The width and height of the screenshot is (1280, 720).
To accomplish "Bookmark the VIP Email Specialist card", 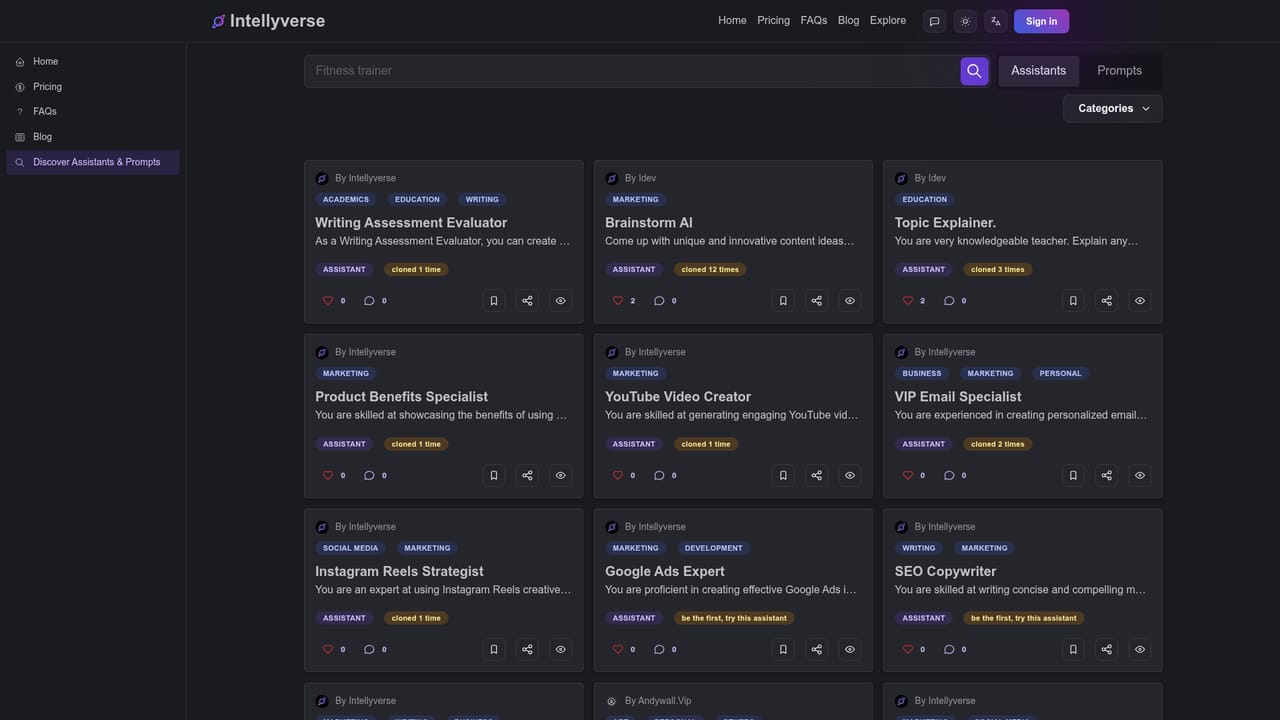I will 1073,475.
